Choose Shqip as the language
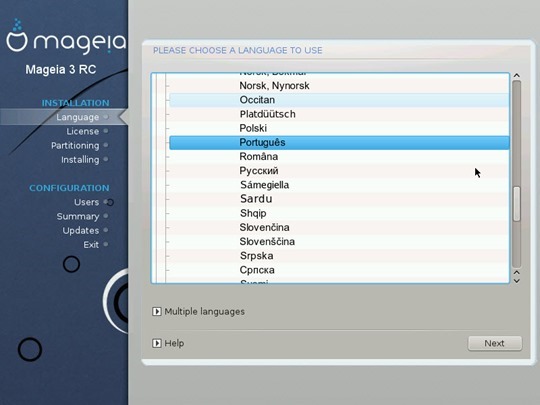The image size is (540, 405). coord(339,213)
